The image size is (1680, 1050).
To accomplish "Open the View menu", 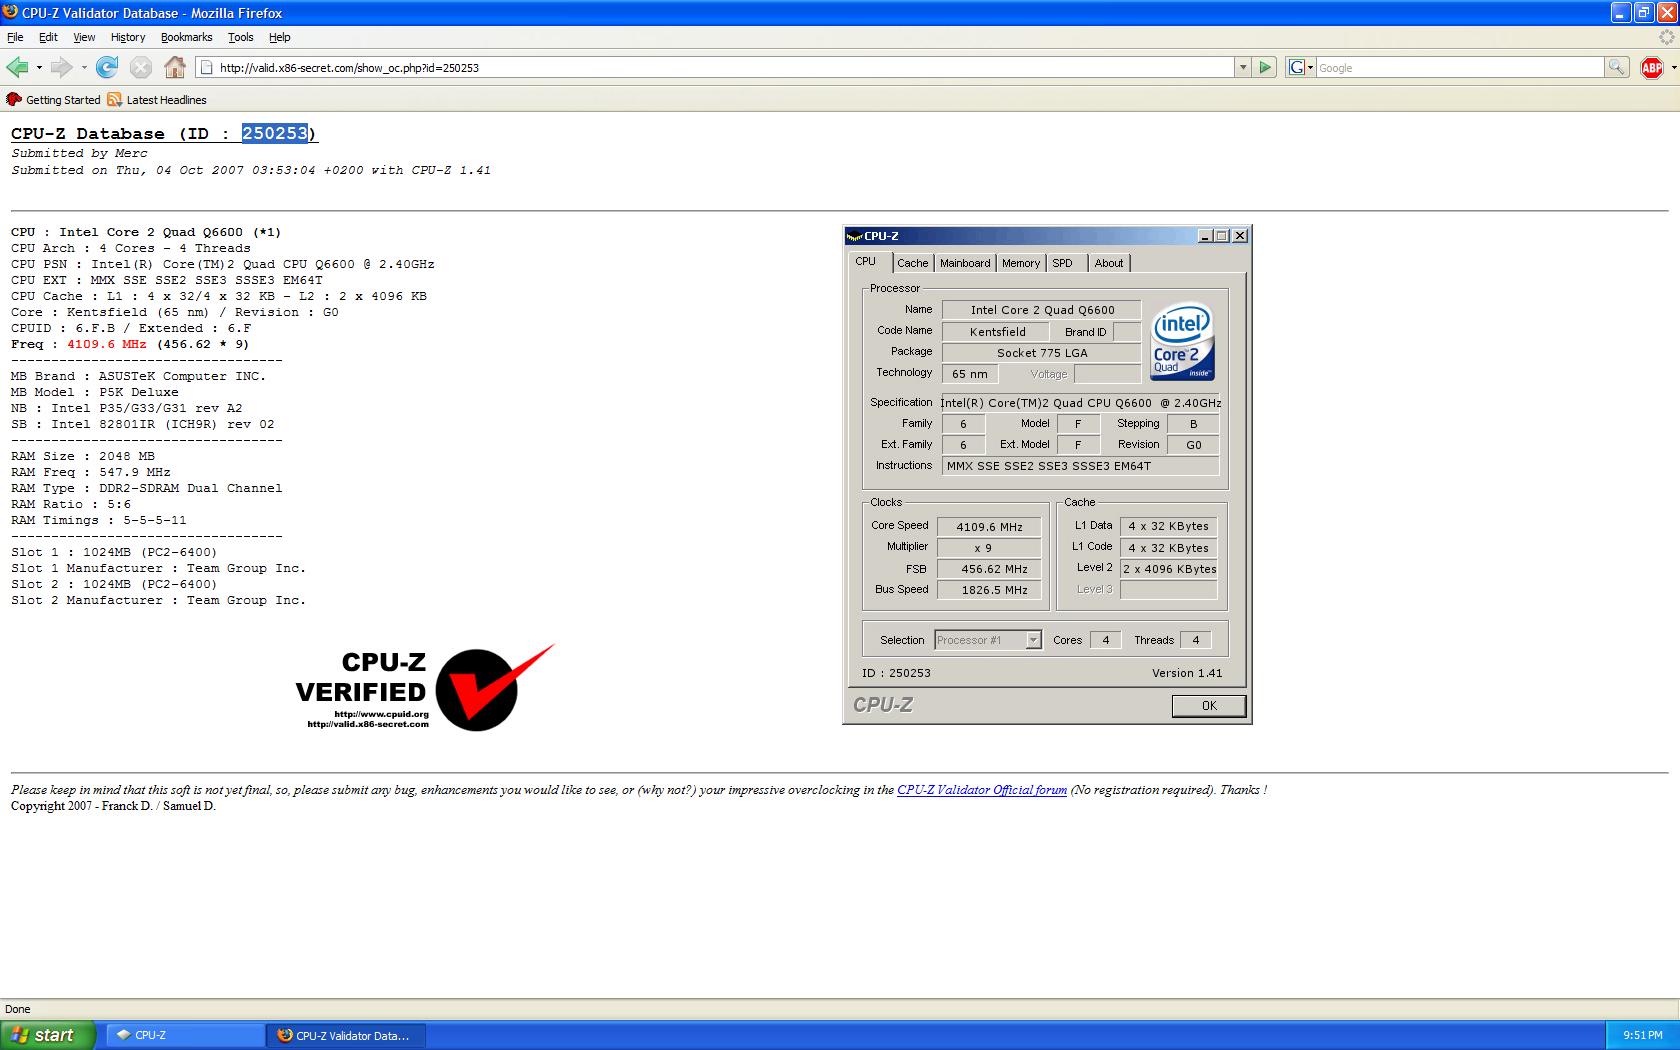I will pos(84,37).
